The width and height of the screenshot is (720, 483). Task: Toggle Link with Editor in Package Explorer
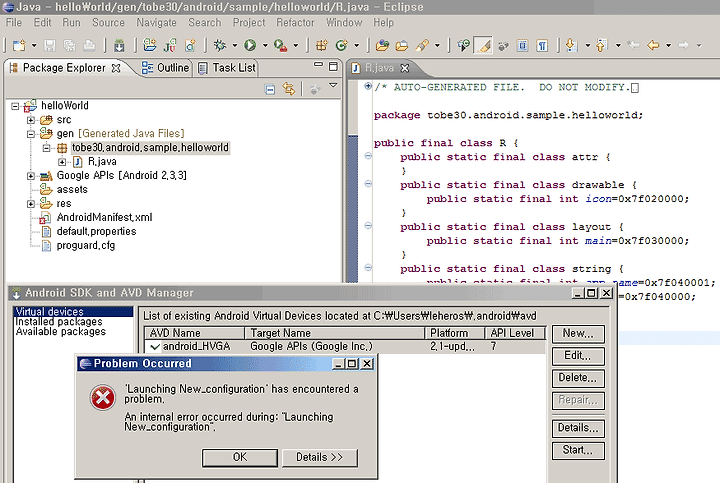coord(289,89)
